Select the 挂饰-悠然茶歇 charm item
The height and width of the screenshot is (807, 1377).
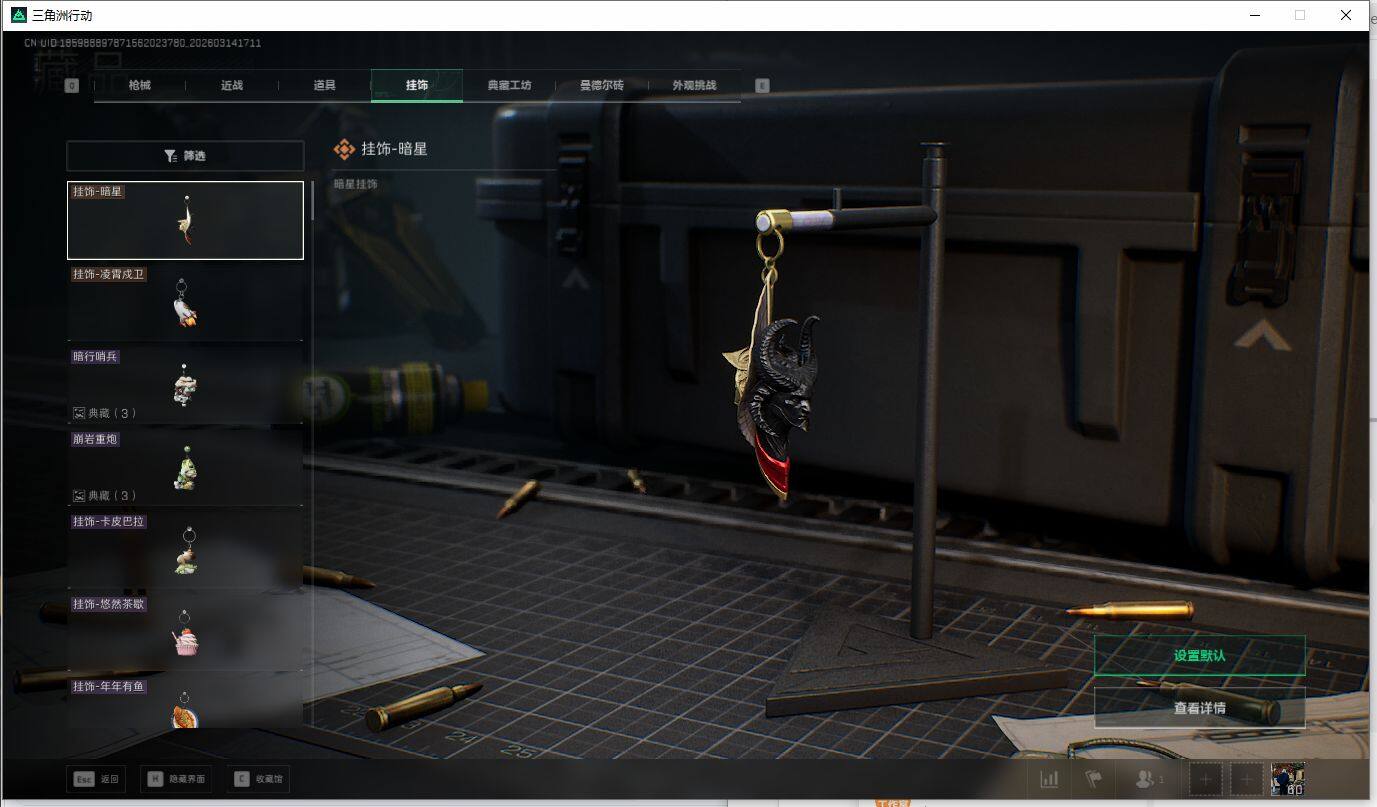tap(185, 631)
